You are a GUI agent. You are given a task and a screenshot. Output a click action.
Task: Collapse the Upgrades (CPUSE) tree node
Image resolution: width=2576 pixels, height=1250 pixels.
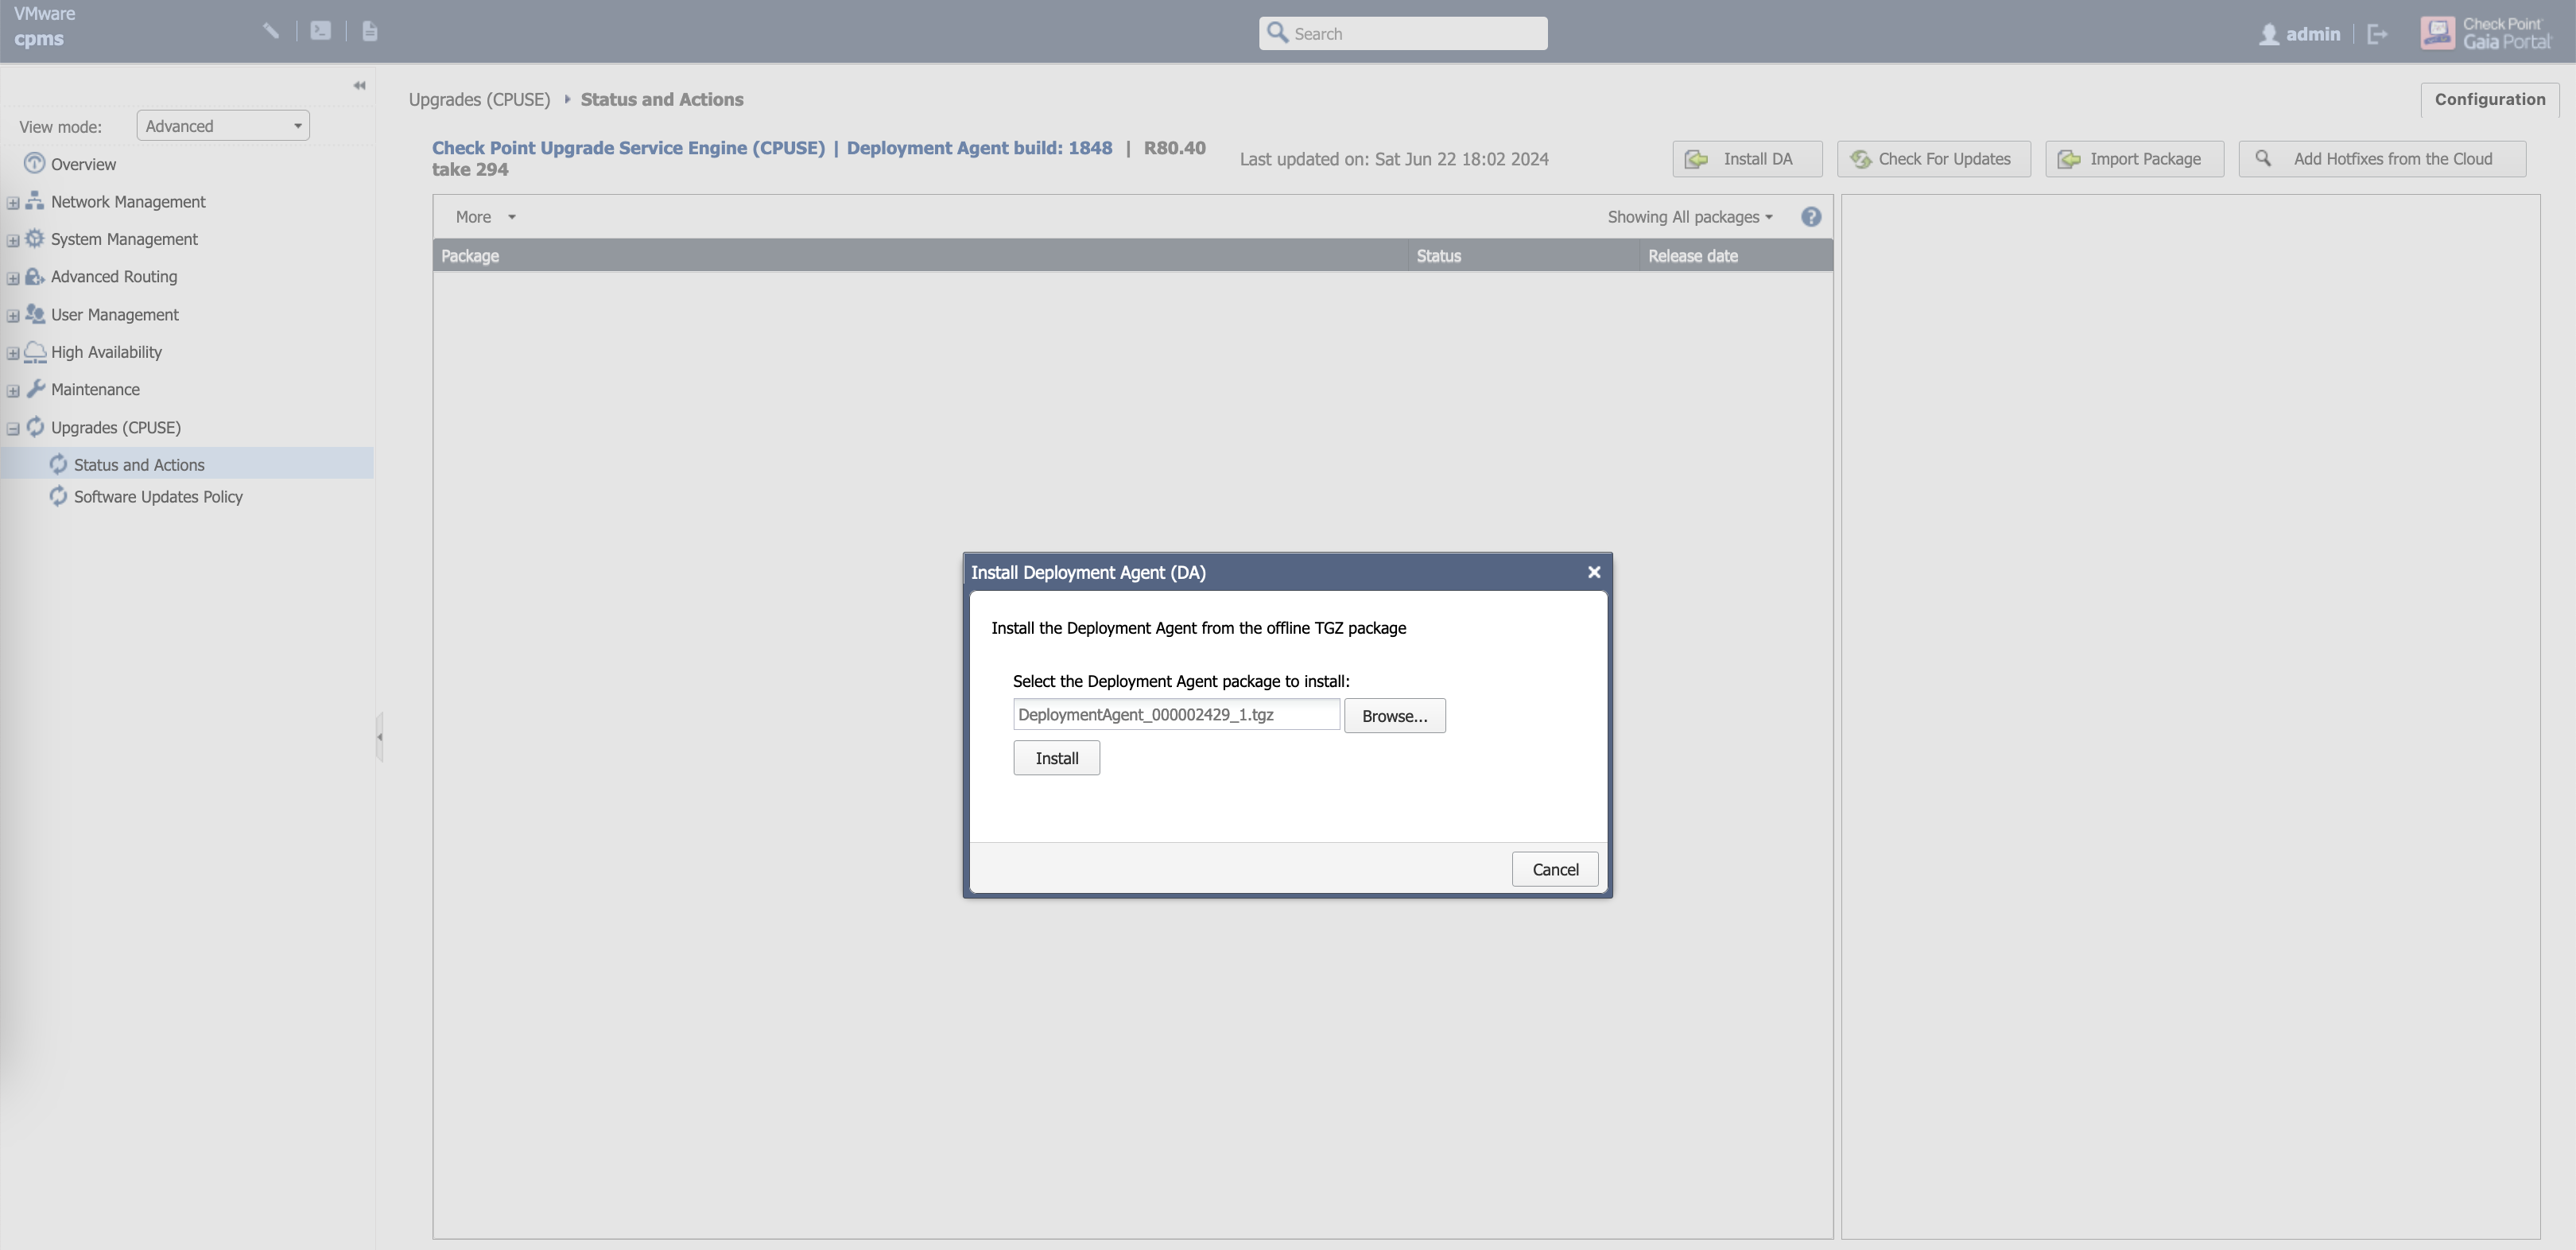13,429
